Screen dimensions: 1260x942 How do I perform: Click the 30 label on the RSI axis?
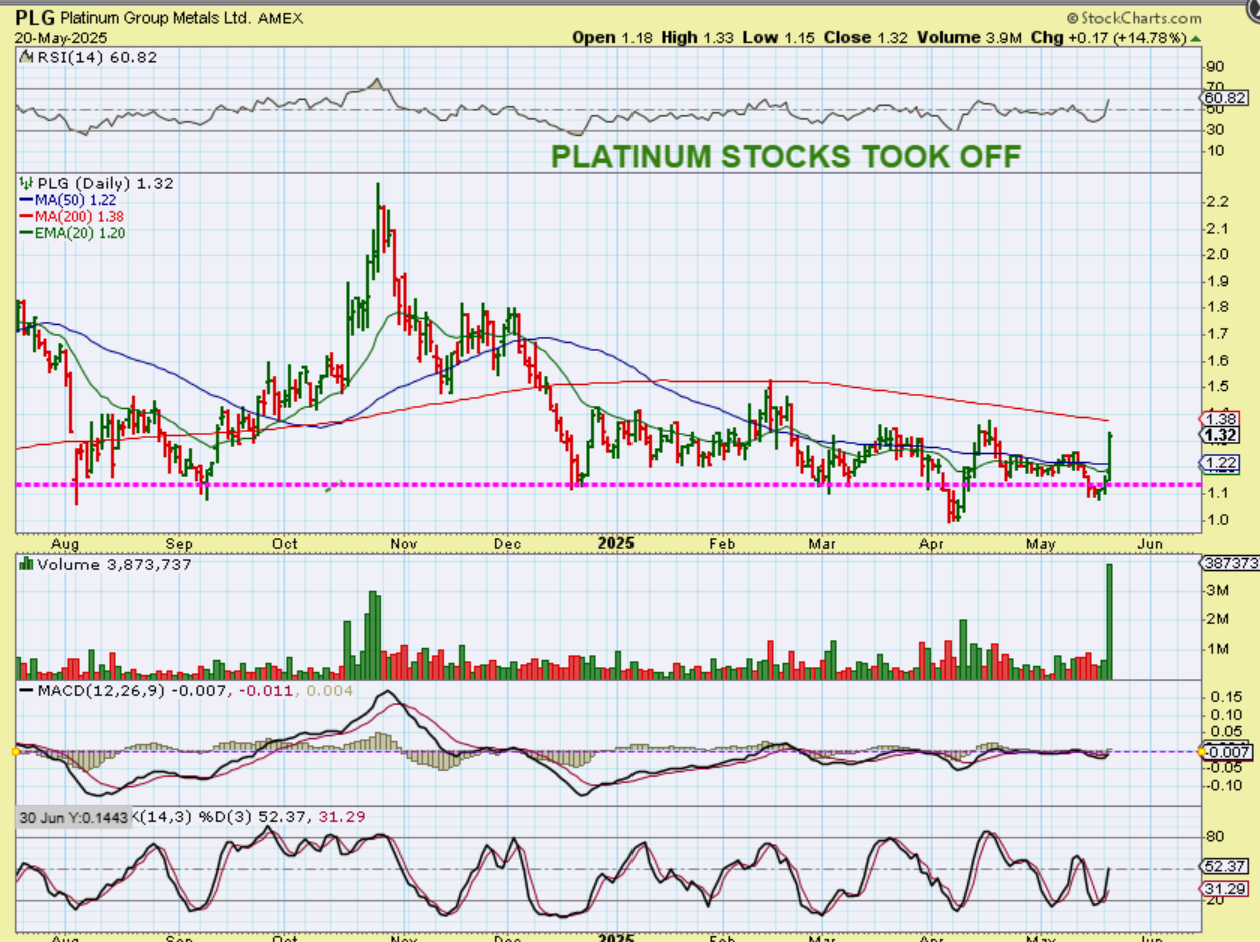tap(1215, 130)
